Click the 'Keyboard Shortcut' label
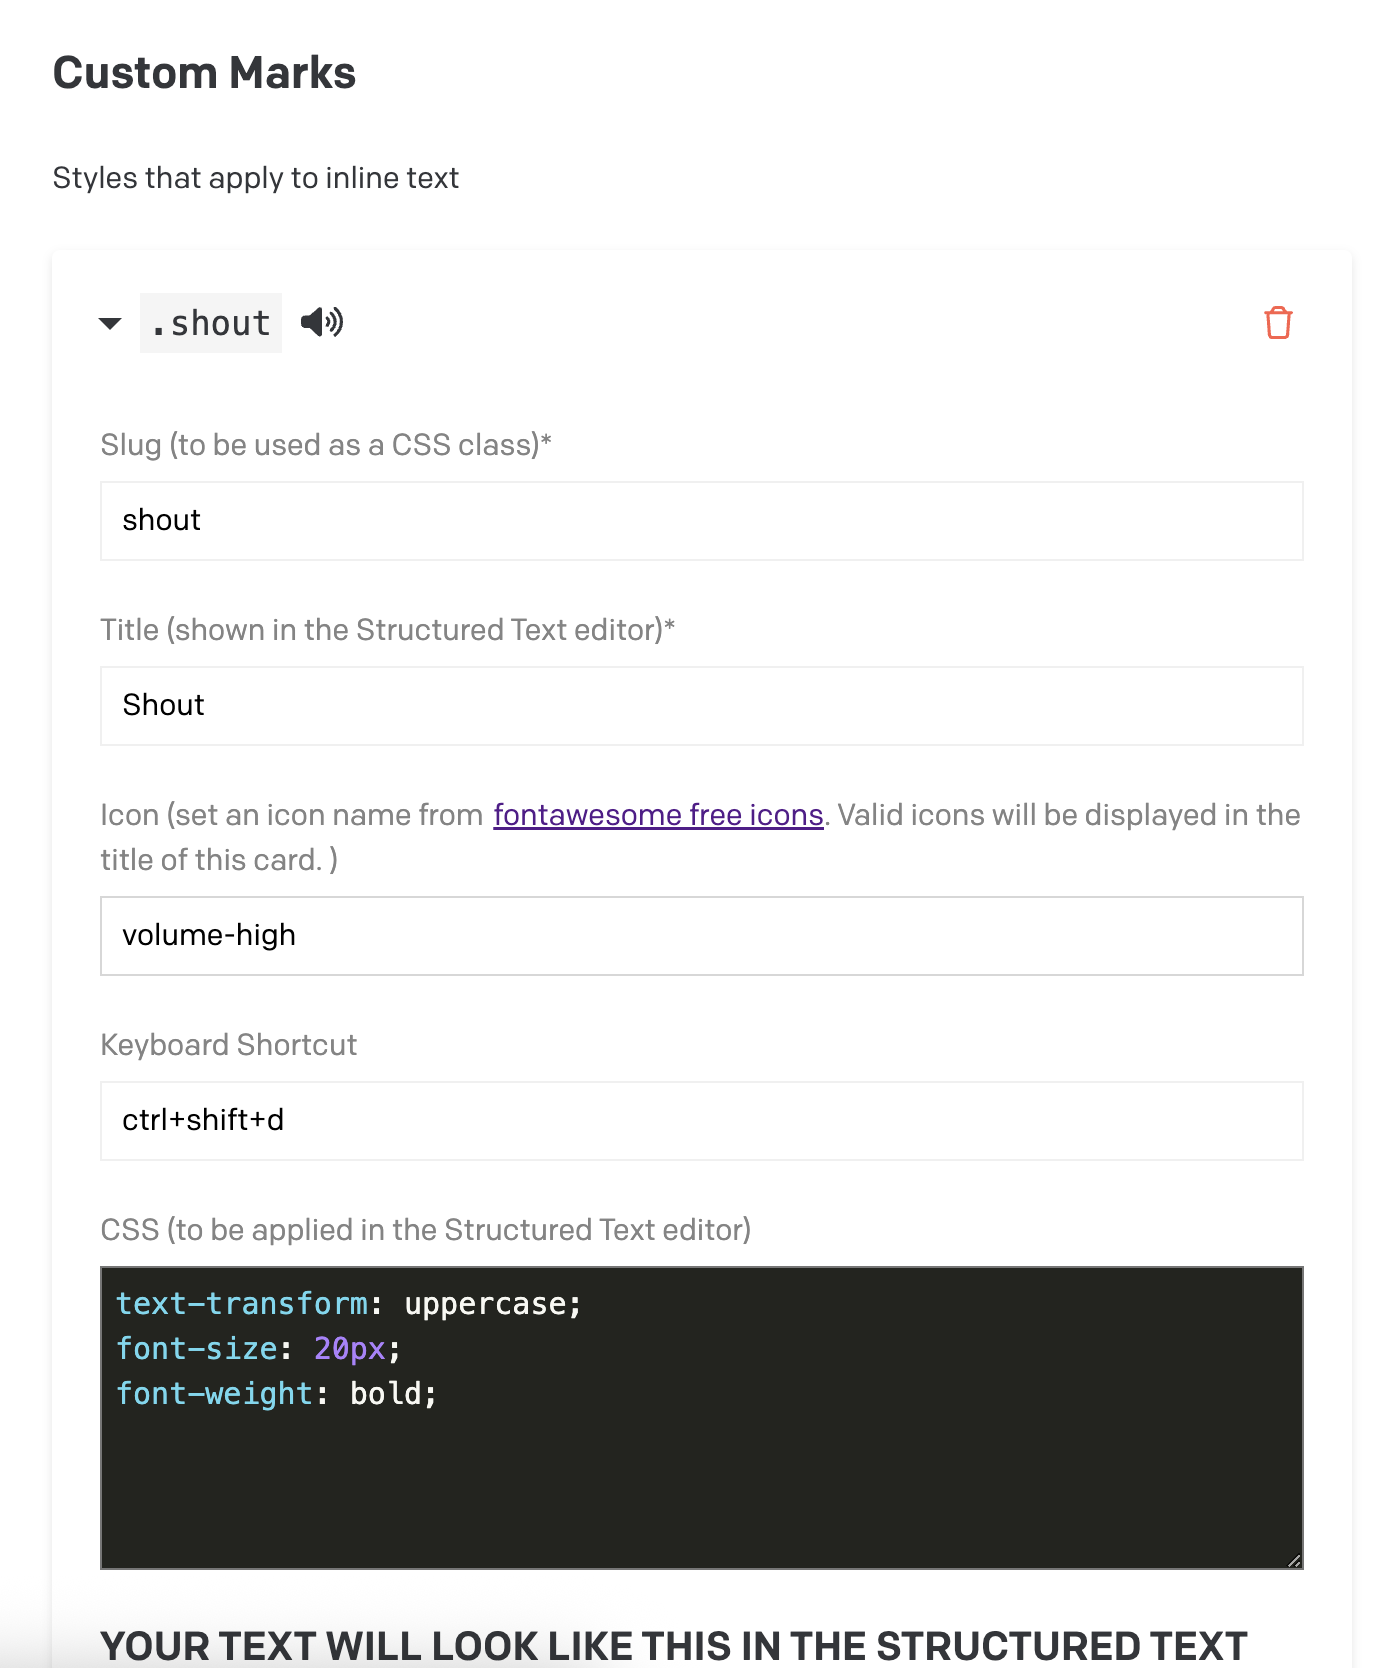Viewport: 1396px width, 1668px height. [x=229, y=1045]
